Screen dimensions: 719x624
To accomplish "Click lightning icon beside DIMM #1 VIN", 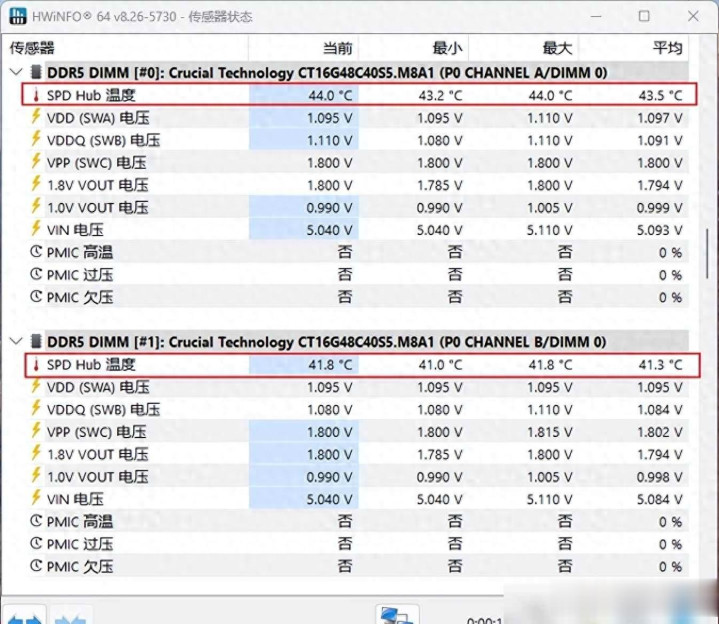I will (36, 498).
